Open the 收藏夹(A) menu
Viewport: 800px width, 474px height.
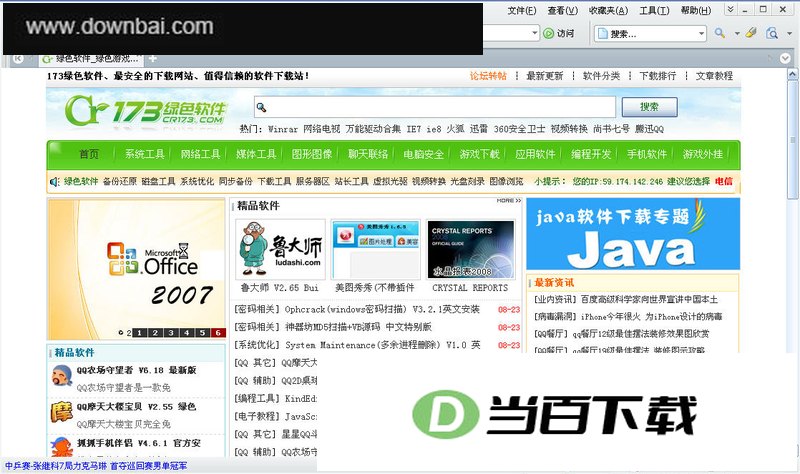608,10
